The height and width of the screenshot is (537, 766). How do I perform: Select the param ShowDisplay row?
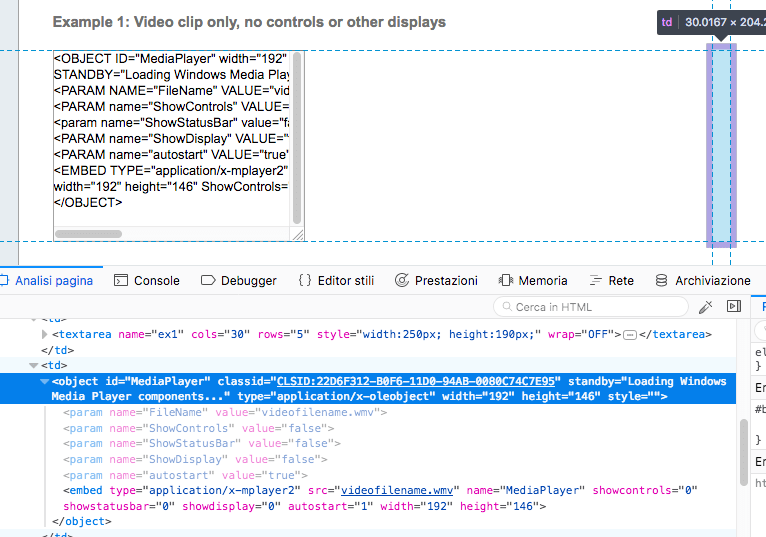pos(195,459)
